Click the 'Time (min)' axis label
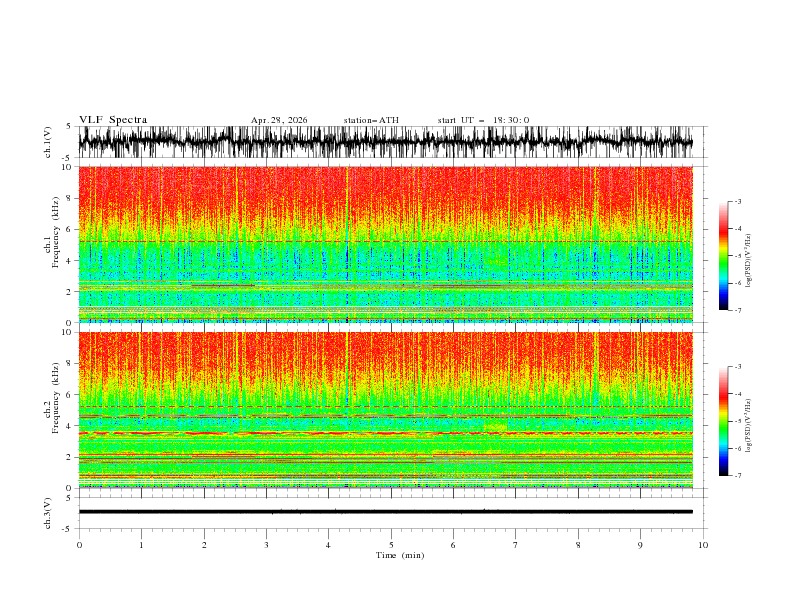This screenshot has height=612, width=792. pyautogui.click(x=400, y=555)
